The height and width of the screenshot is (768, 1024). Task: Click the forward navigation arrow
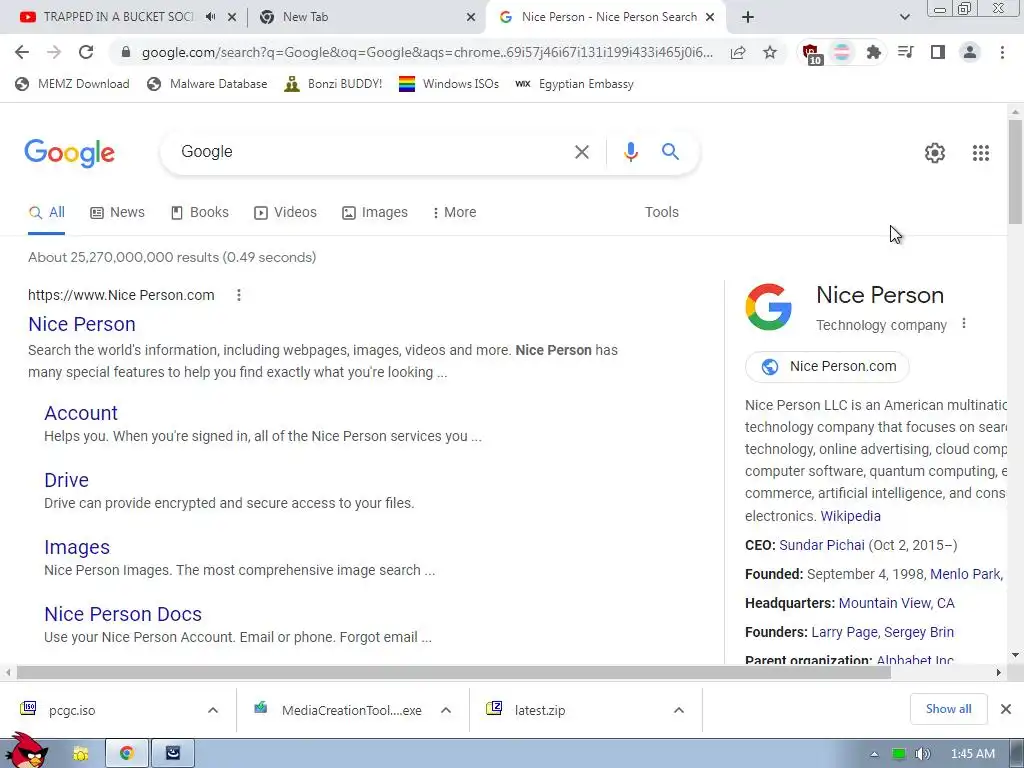(x=54, y=52)
